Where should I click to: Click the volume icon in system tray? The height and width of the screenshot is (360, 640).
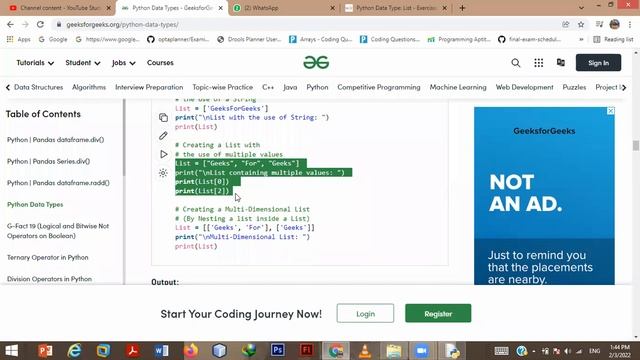tap(567, 351)
